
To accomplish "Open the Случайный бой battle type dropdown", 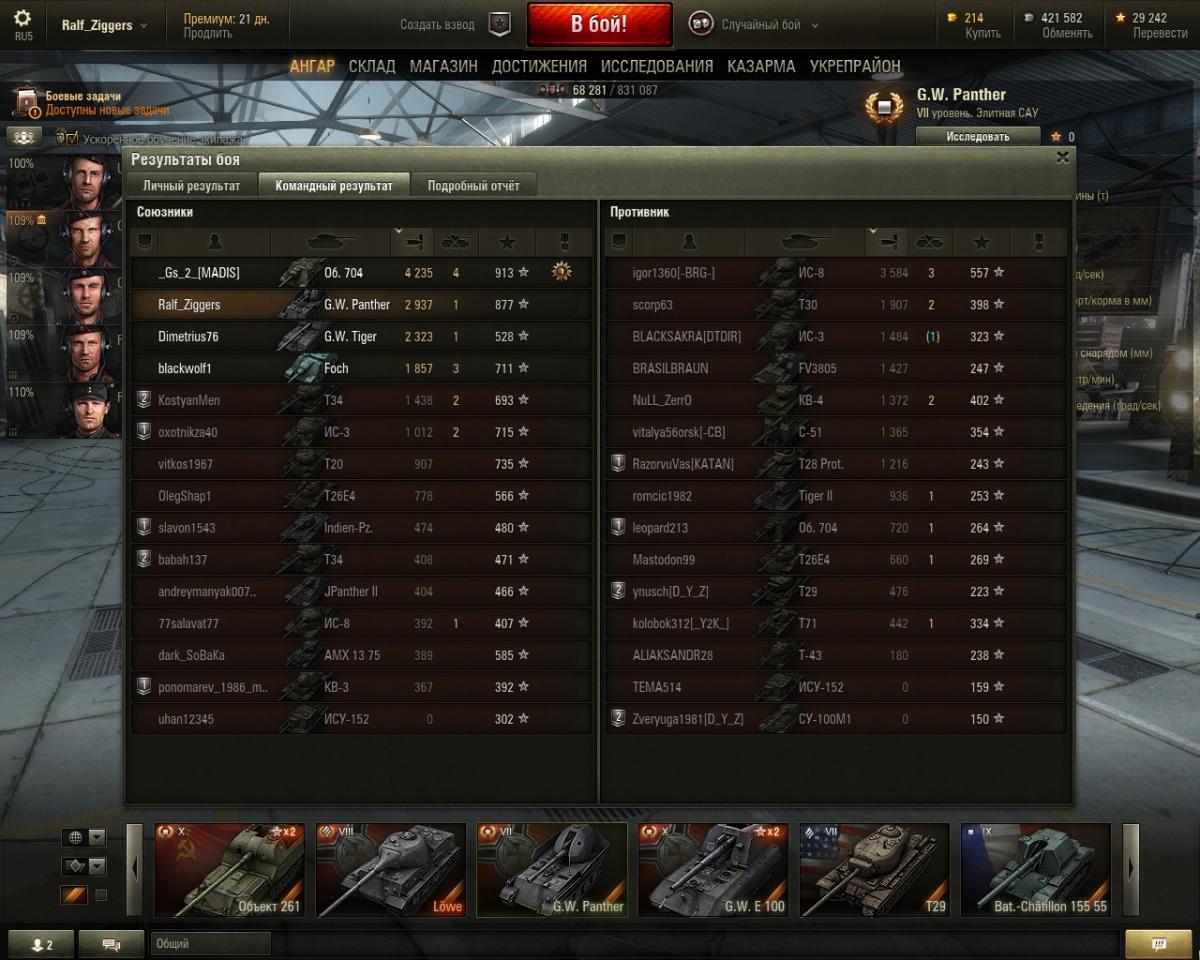I will pyautogui.click(x=755, y=25).
